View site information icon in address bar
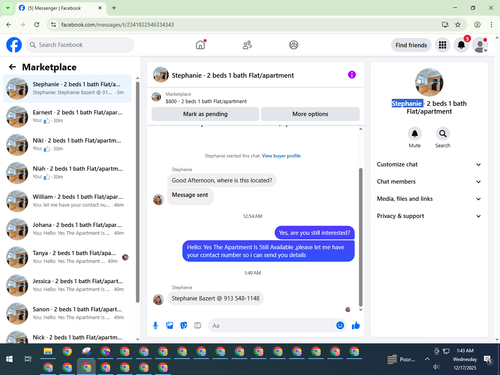The width and height of the screenshot is (500, 375). 53,24
